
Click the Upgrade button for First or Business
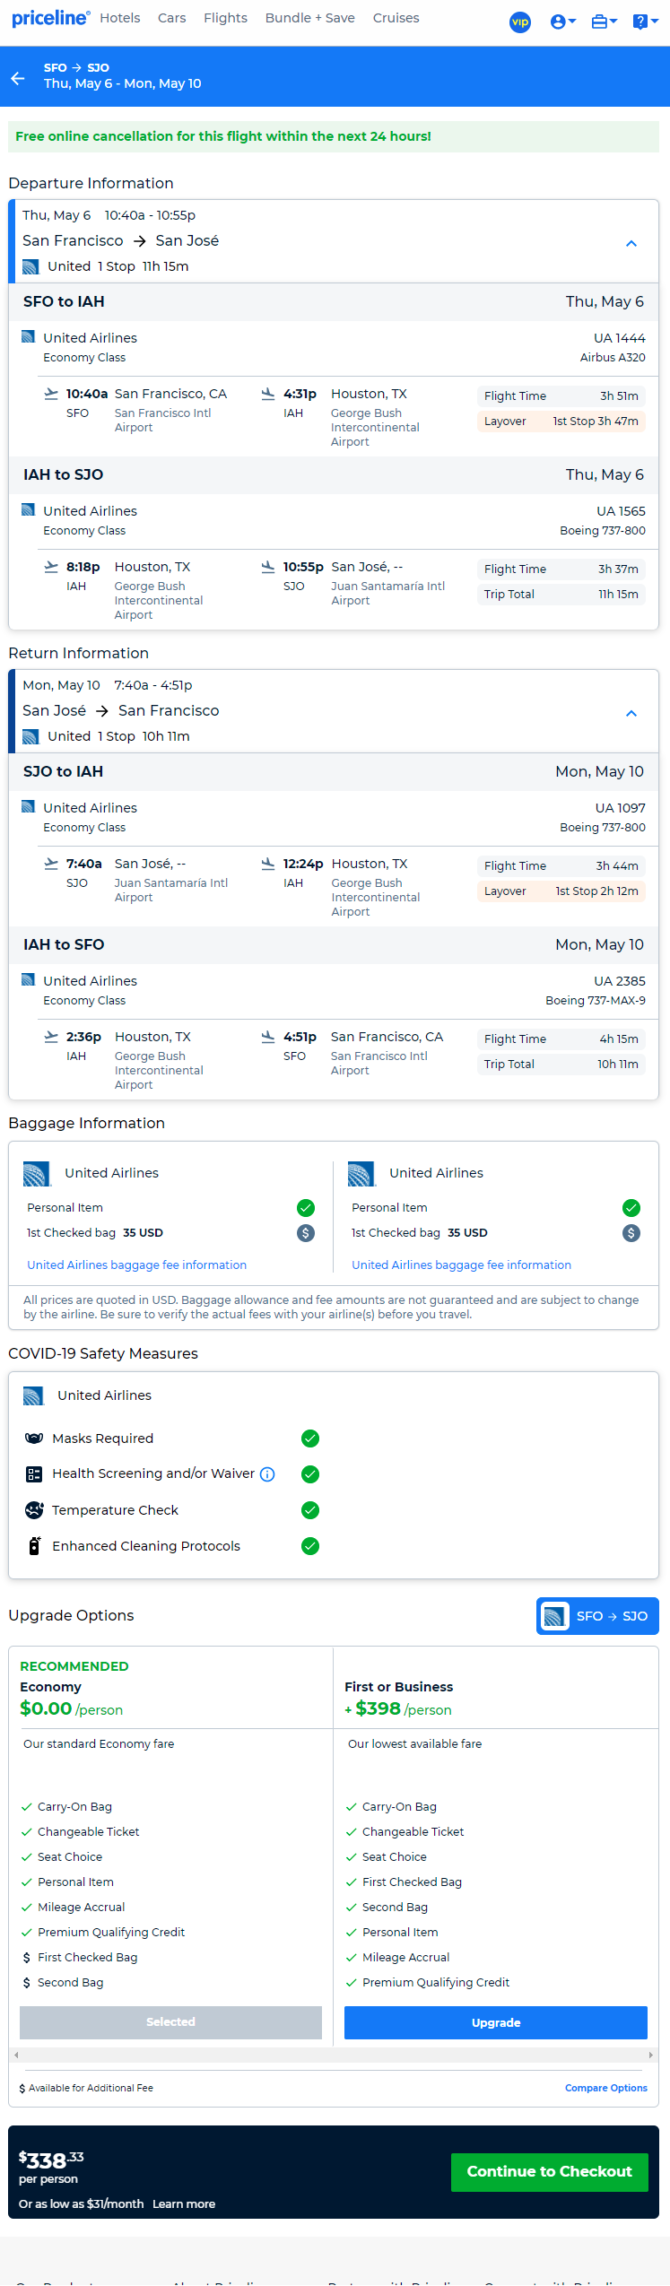pyautogui.click(x=496, y=2022)
